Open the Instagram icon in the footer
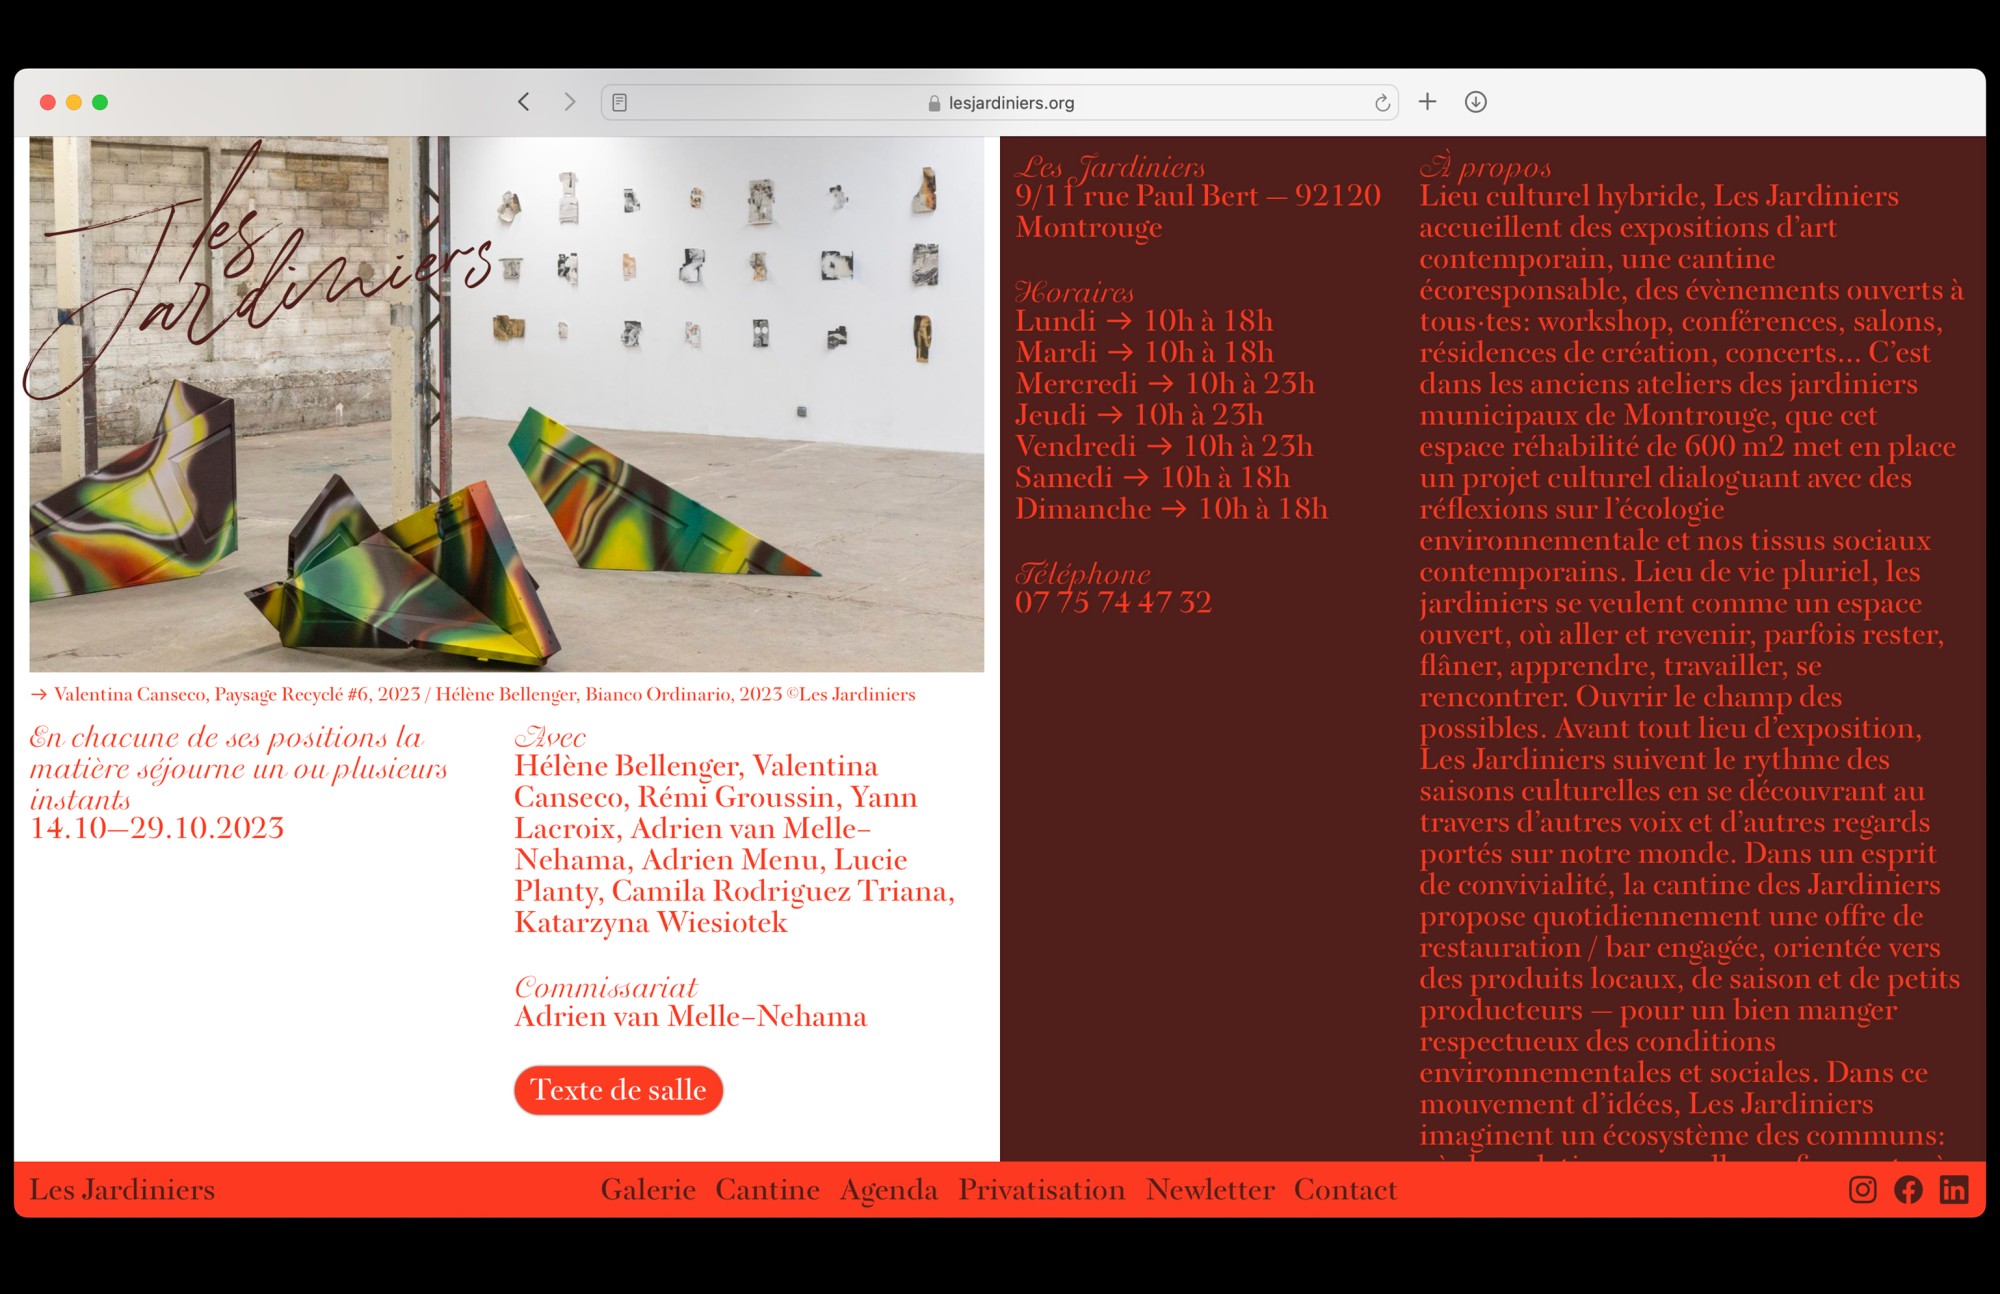Image resolution: width=2000 pixels, height=1294 pixels. click(x=1862, y=1189)
